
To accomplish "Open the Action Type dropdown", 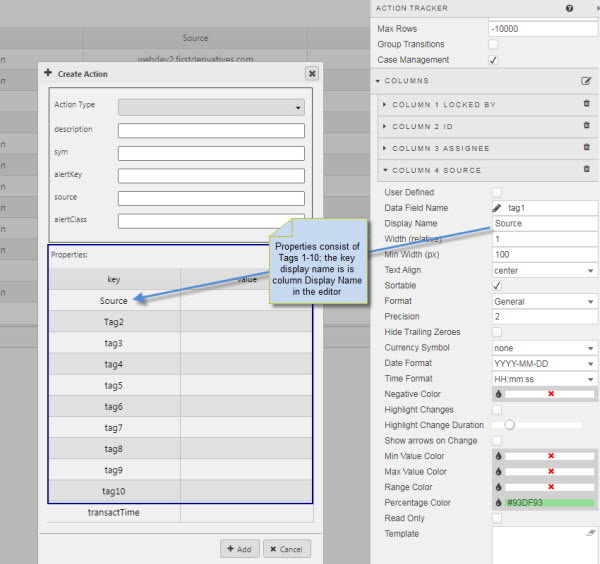I will (x=211, y=107).
